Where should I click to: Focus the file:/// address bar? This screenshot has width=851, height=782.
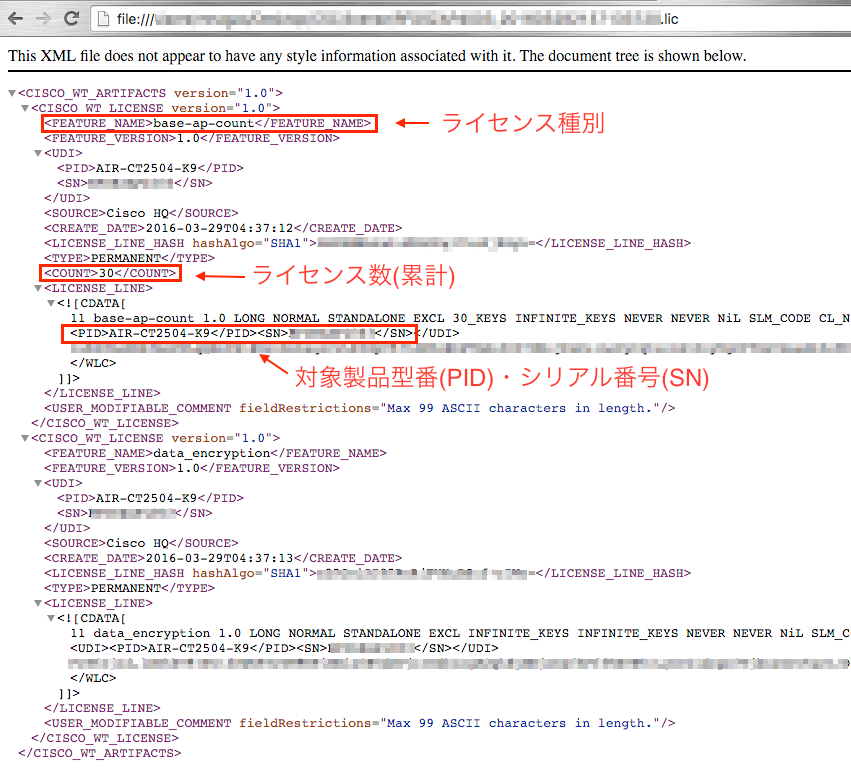[472, 19]
